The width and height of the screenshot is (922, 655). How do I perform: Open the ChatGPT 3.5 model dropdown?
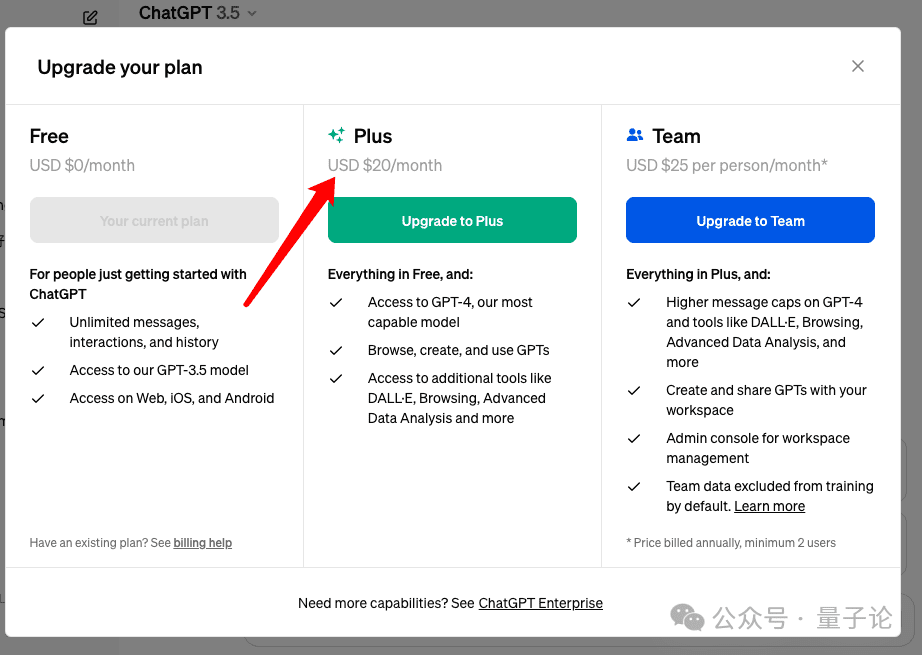tap(198, 13)
